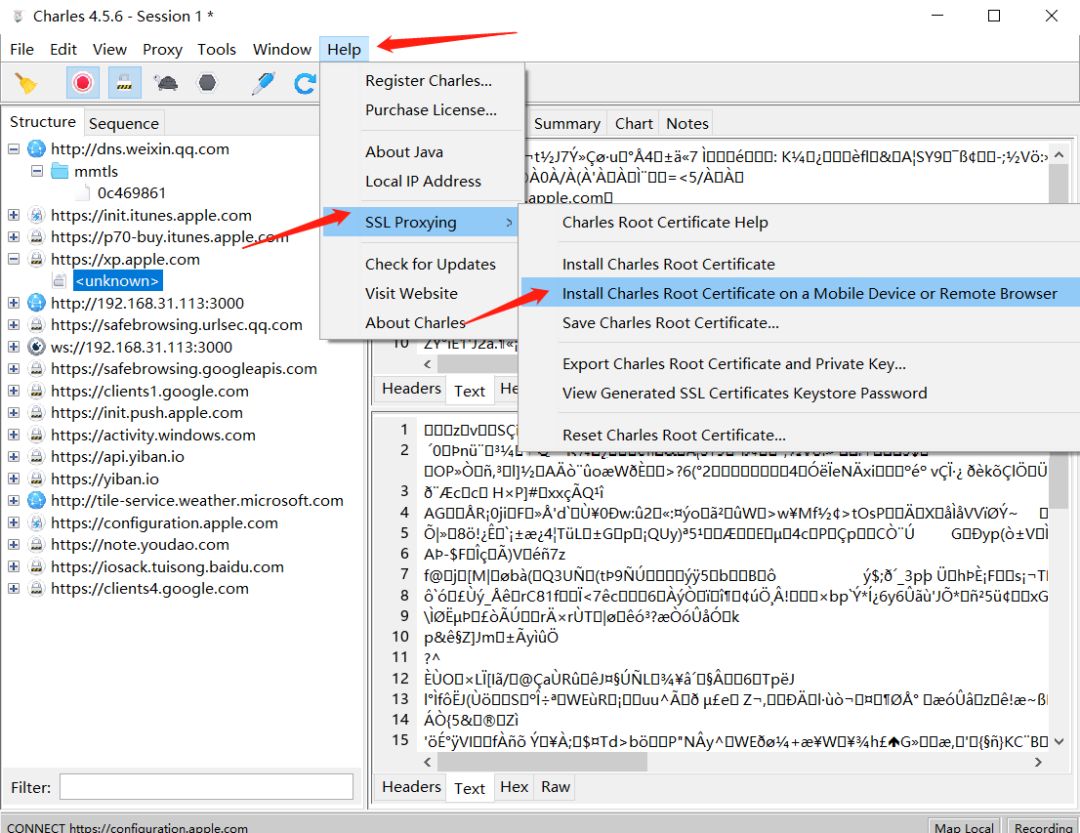Viewport: 1080px width, 833px height.
Task: Click mmtls folder icon
Action: pos(61,172)
